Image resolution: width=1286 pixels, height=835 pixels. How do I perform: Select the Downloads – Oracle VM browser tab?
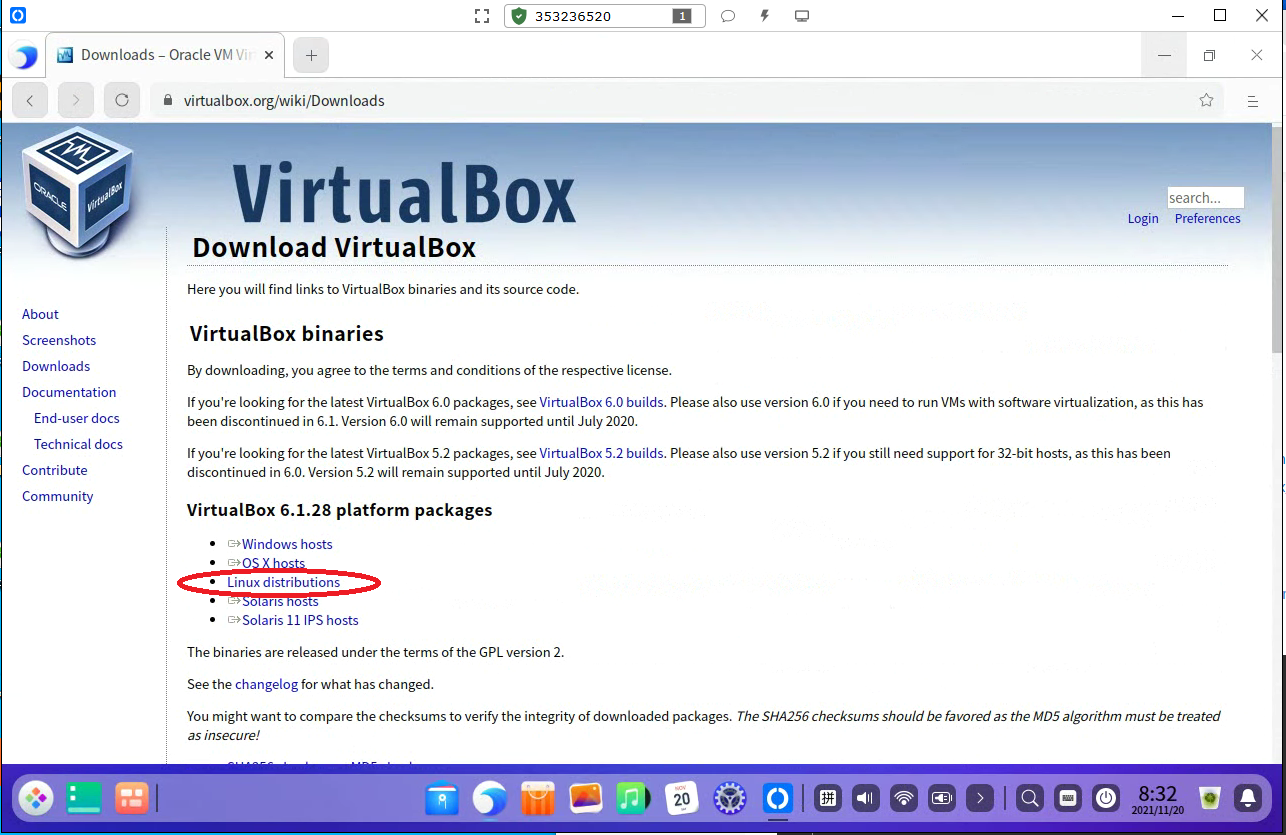167,55
